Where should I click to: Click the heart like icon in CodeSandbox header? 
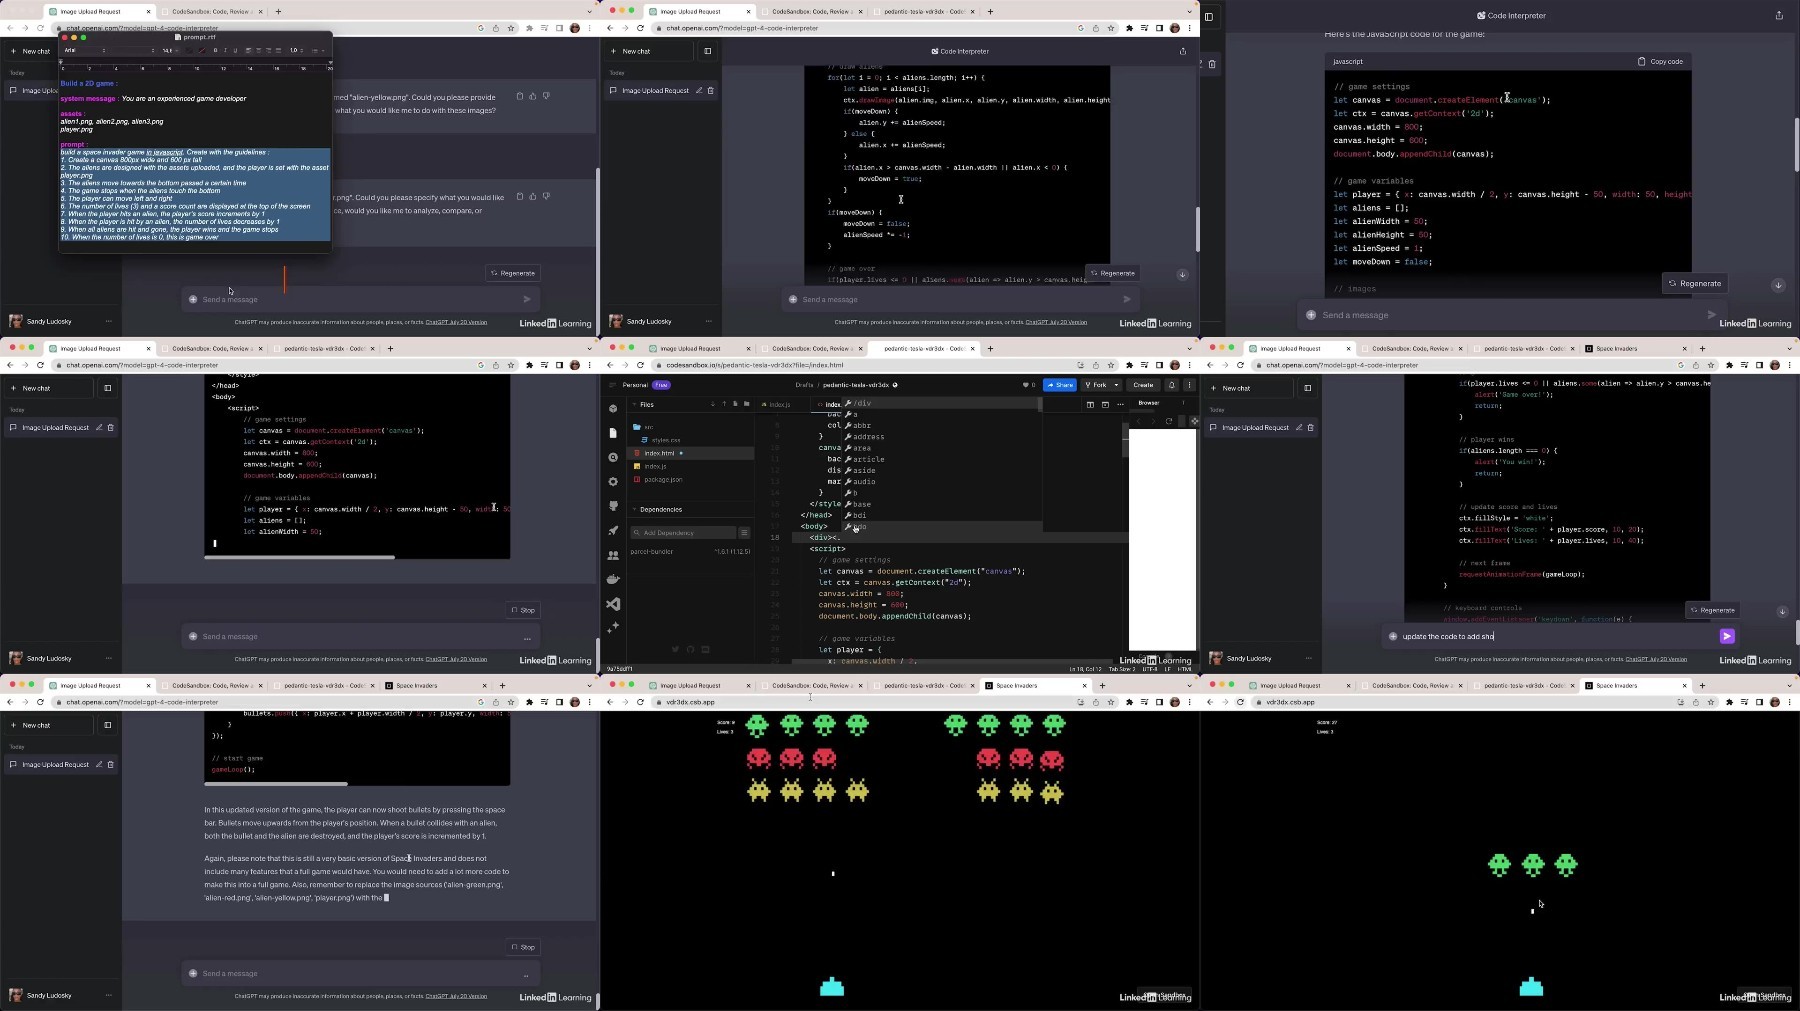pos(1025,385)
